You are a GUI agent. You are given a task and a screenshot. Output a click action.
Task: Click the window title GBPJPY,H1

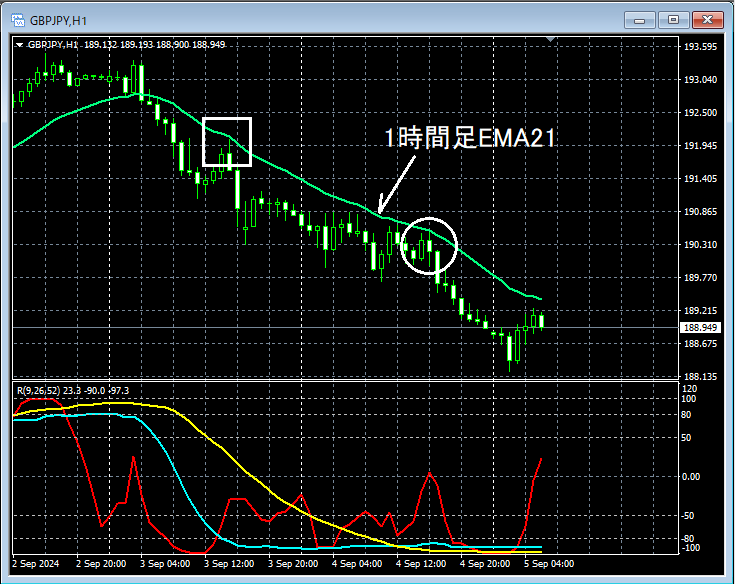[x=58, y=21]
